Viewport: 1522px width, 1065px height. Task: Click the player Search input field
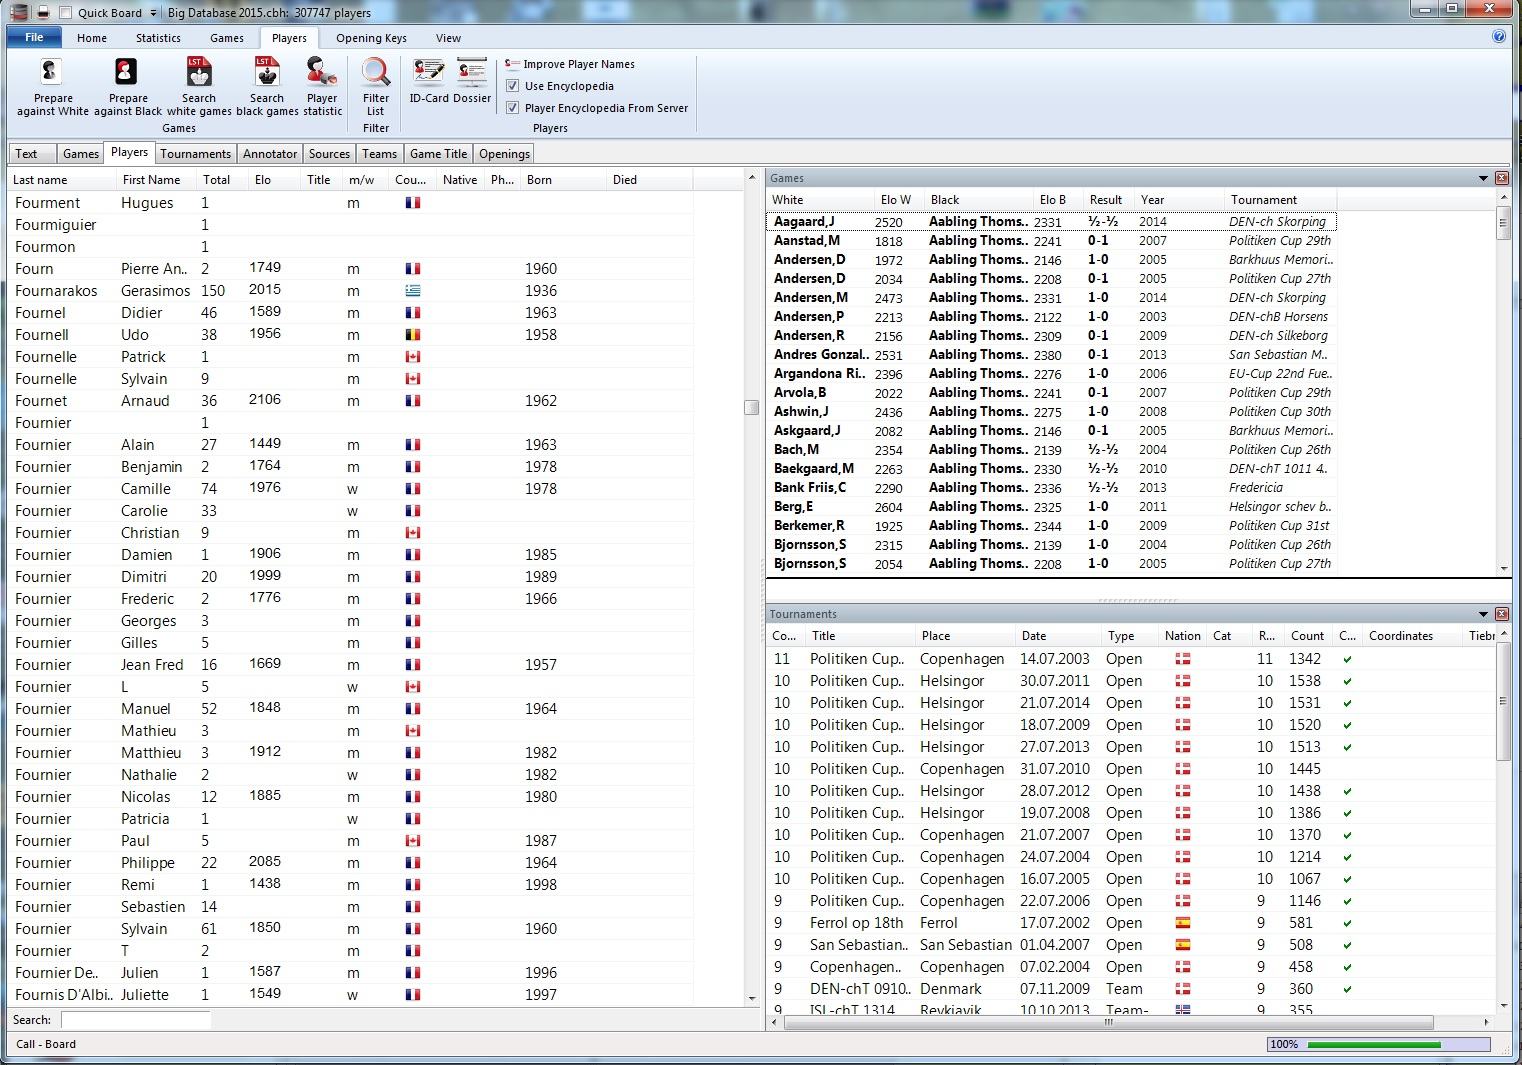click(x=136, y=1020)
